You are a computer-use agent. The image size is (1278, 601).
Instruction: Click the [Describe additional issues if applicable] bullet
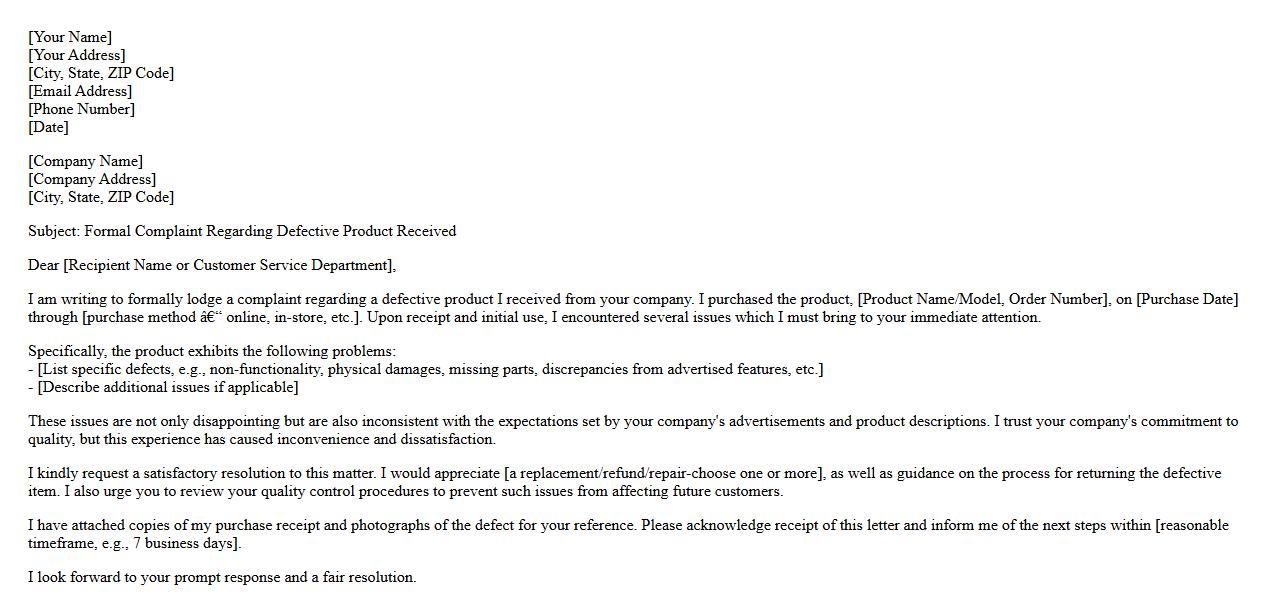pyautogui.click(x=168, y=387)
